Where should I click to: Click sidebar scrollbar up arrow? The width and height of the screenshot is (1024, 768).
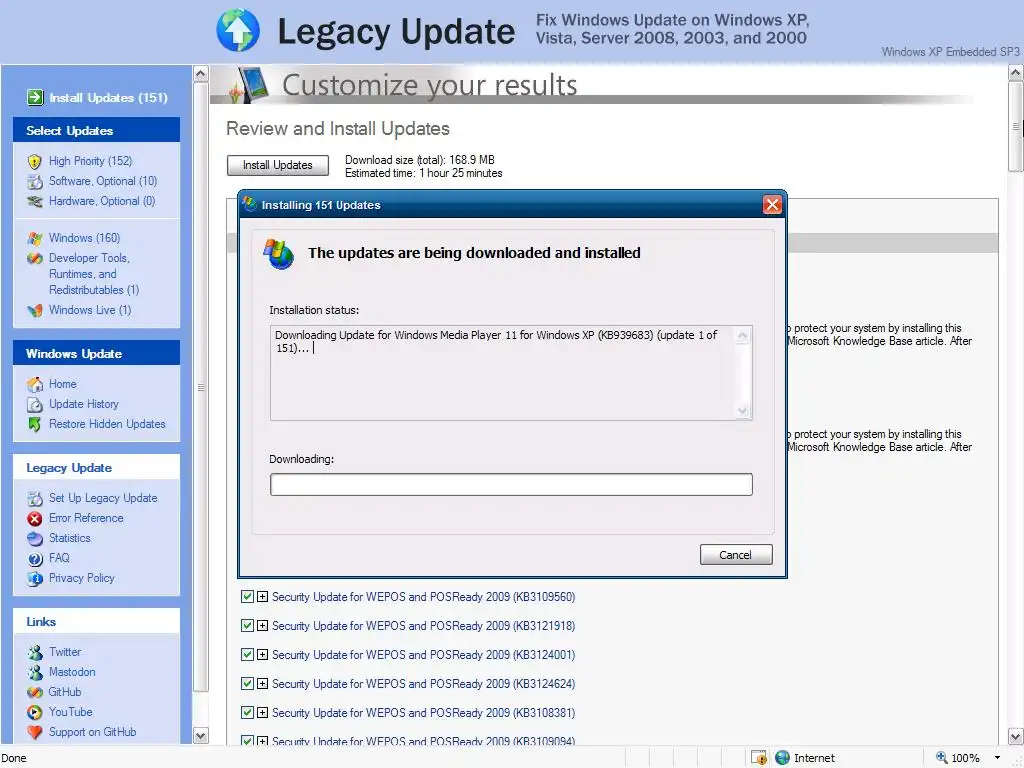click(200, 74)
